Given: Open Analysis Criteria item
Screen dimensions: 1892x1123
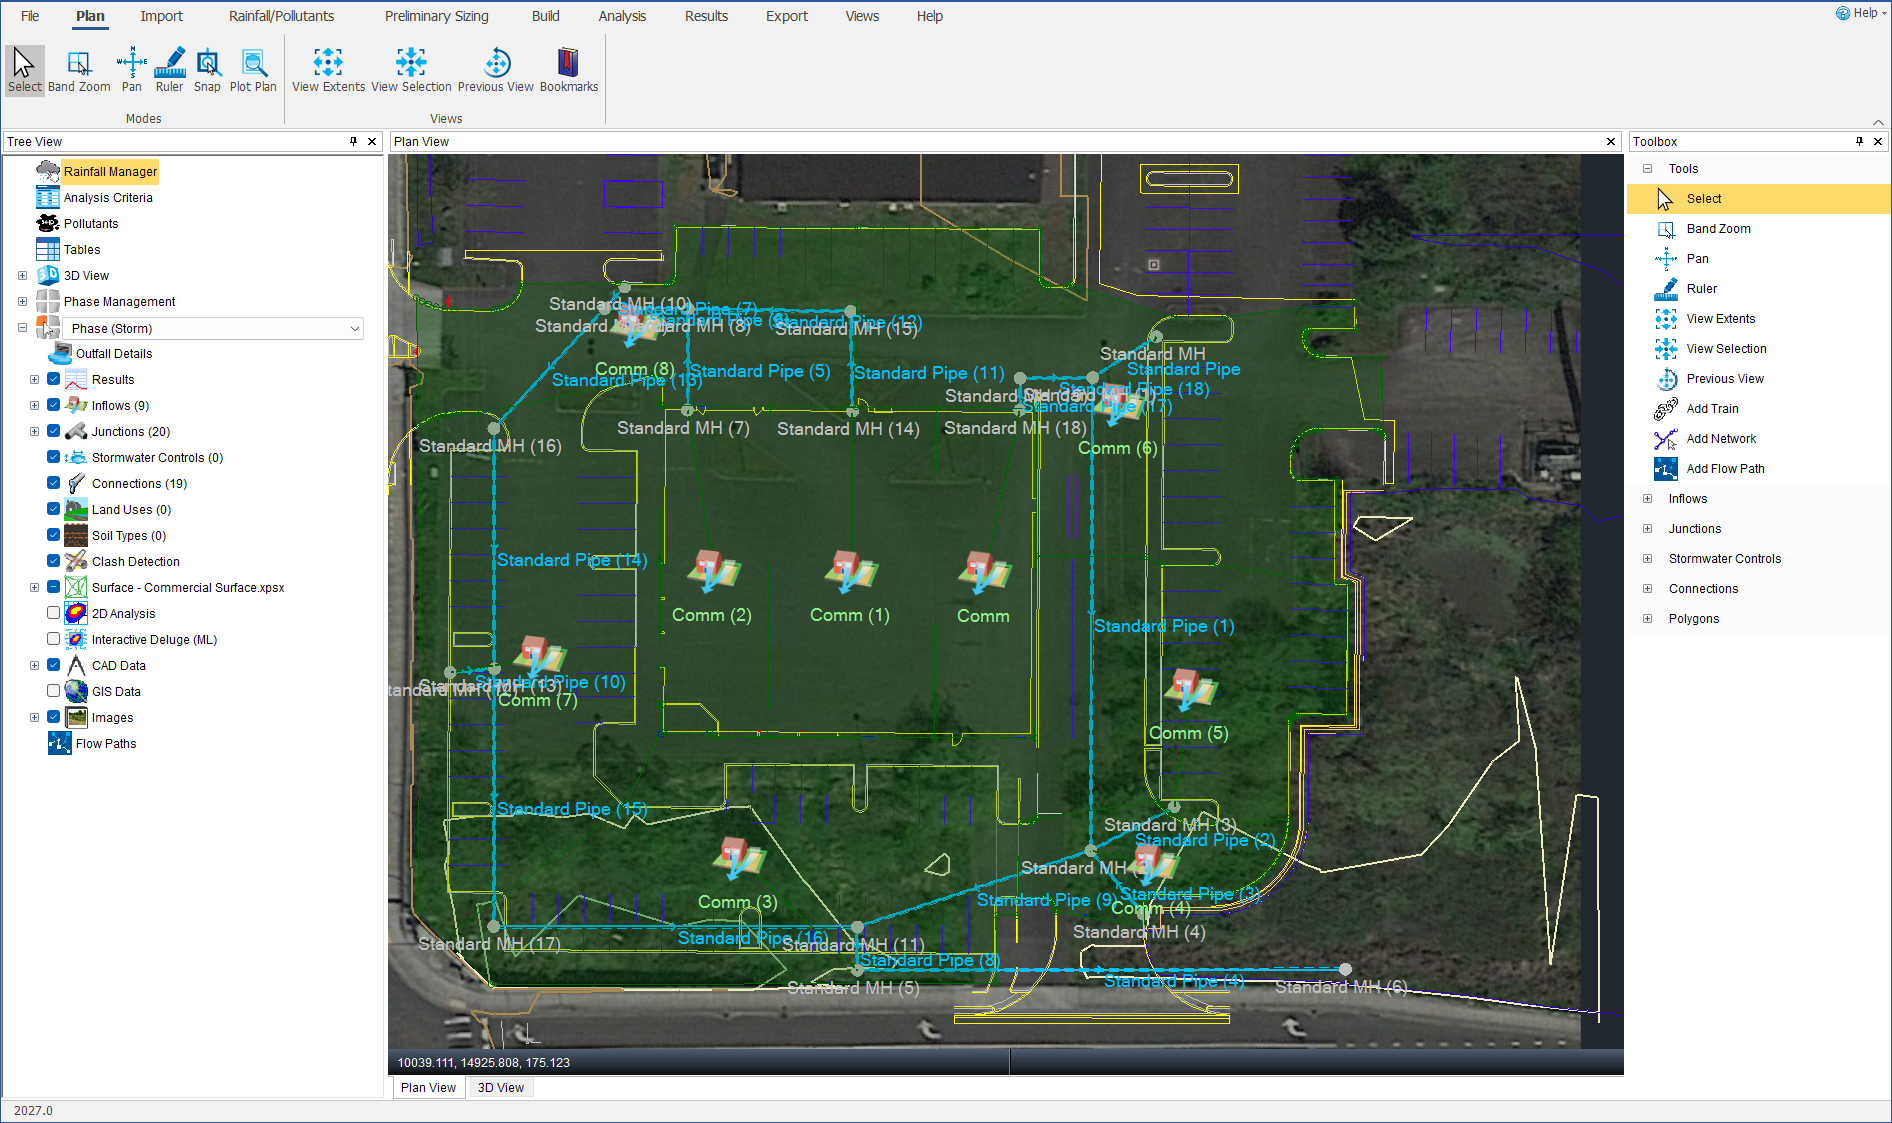Looking at the screenshot, I should coord(108,198).
